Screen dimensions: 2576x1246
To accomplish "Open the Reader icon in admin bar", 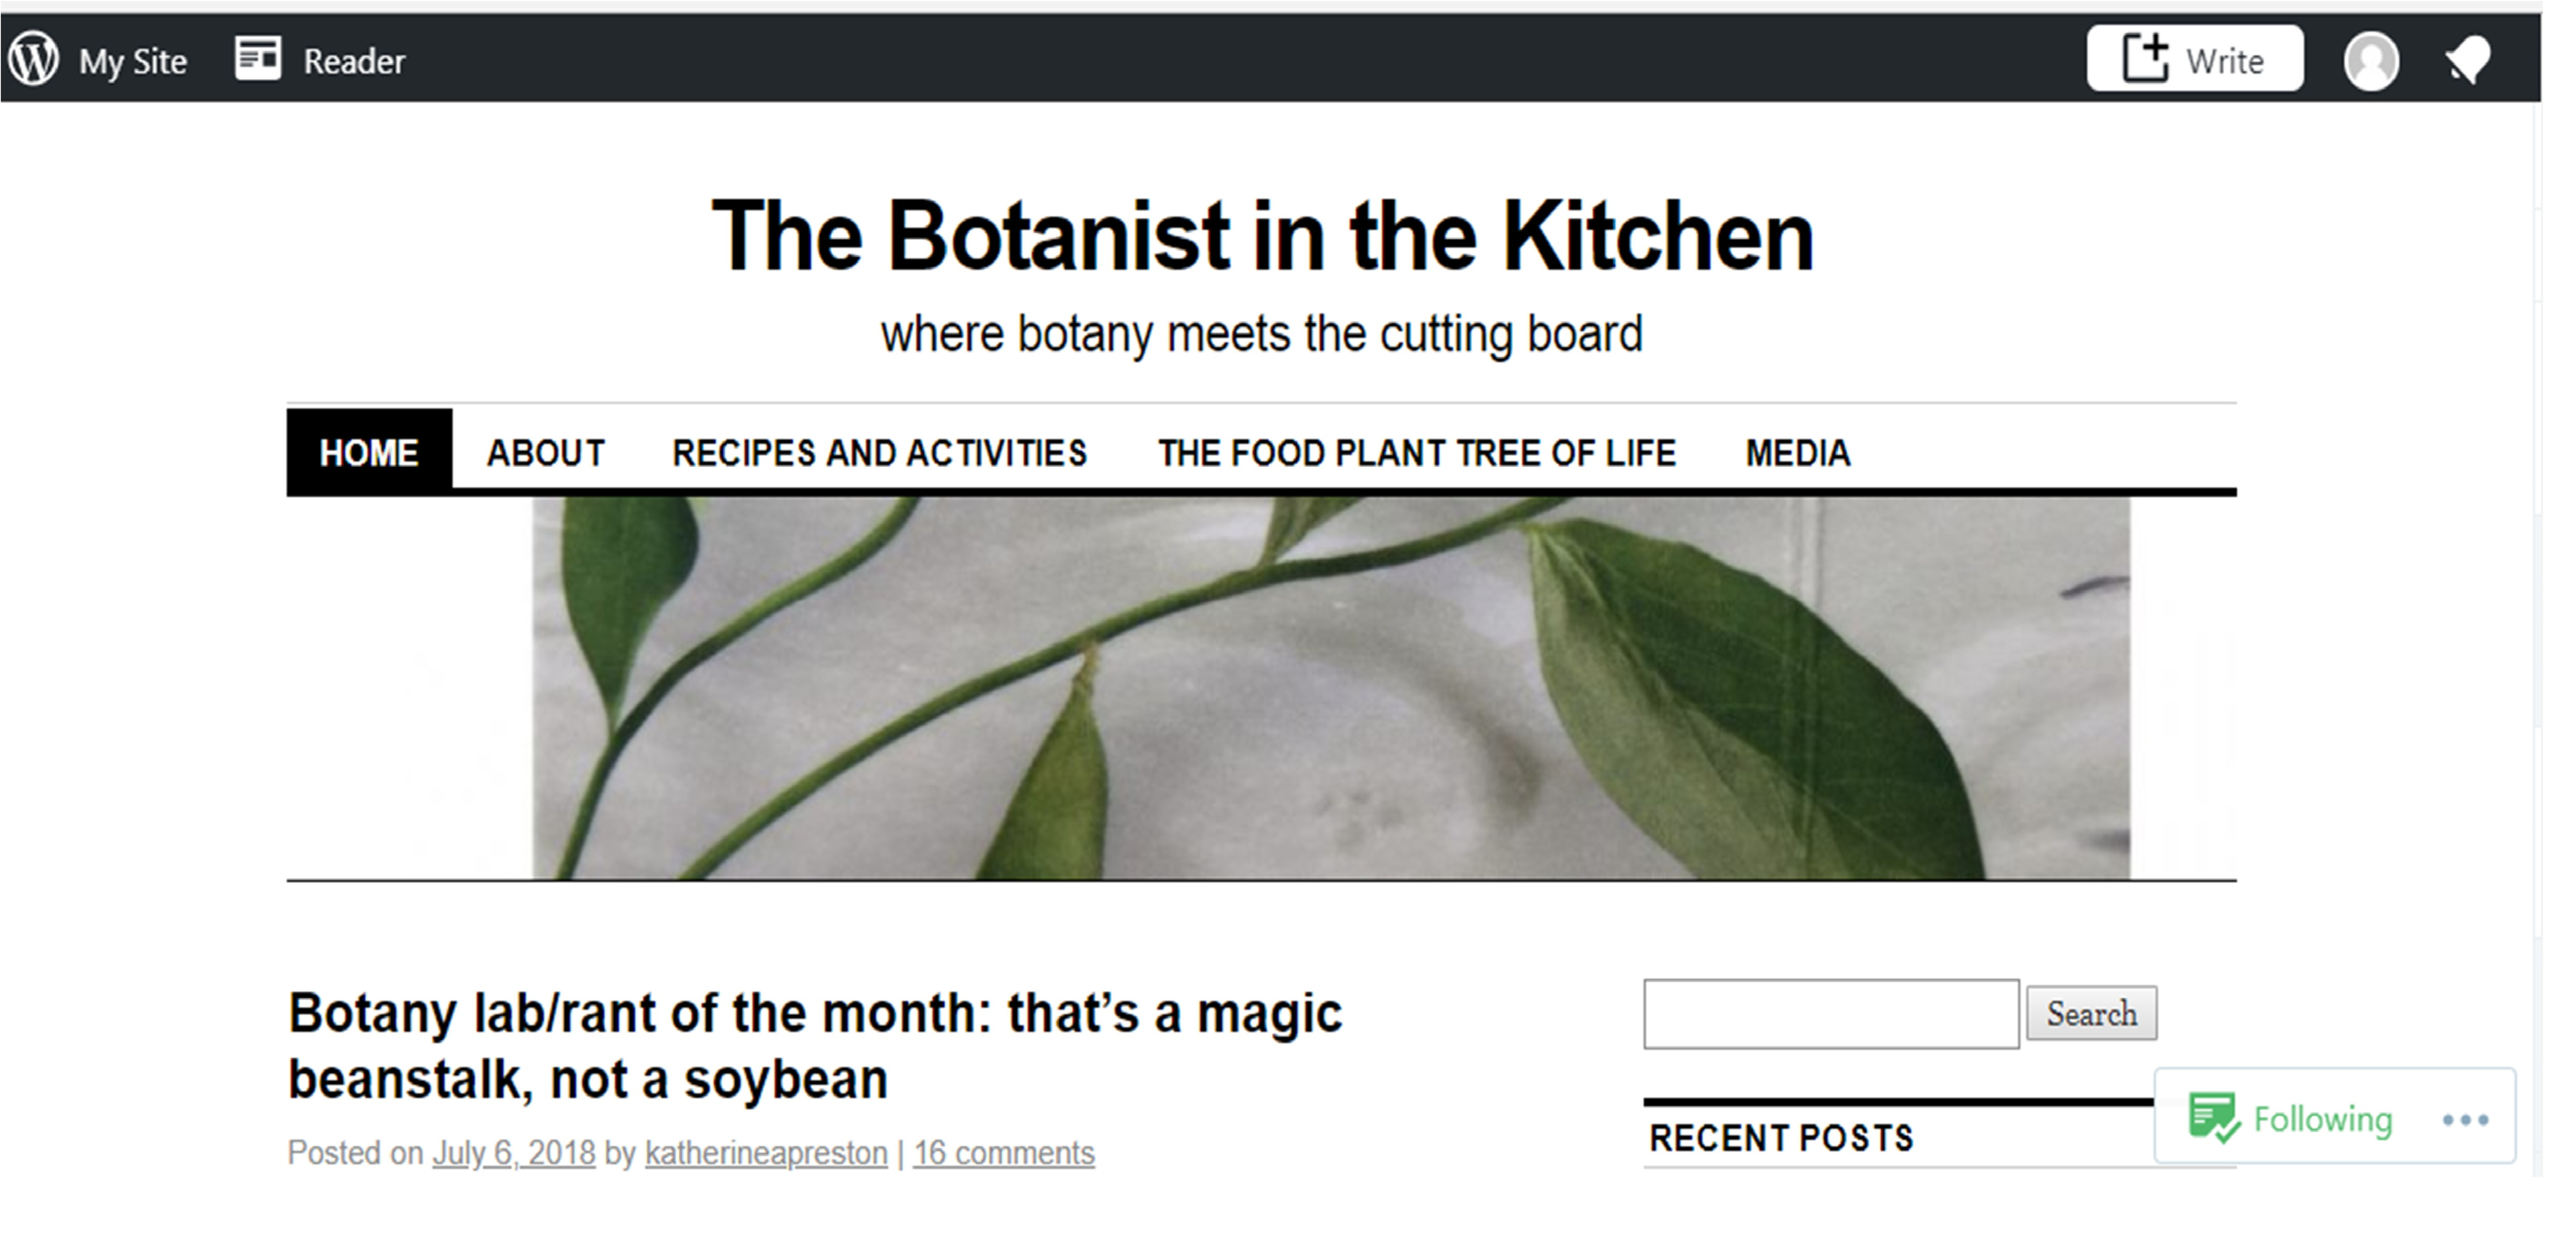I will pyautogui.click(x=258, y=59).
